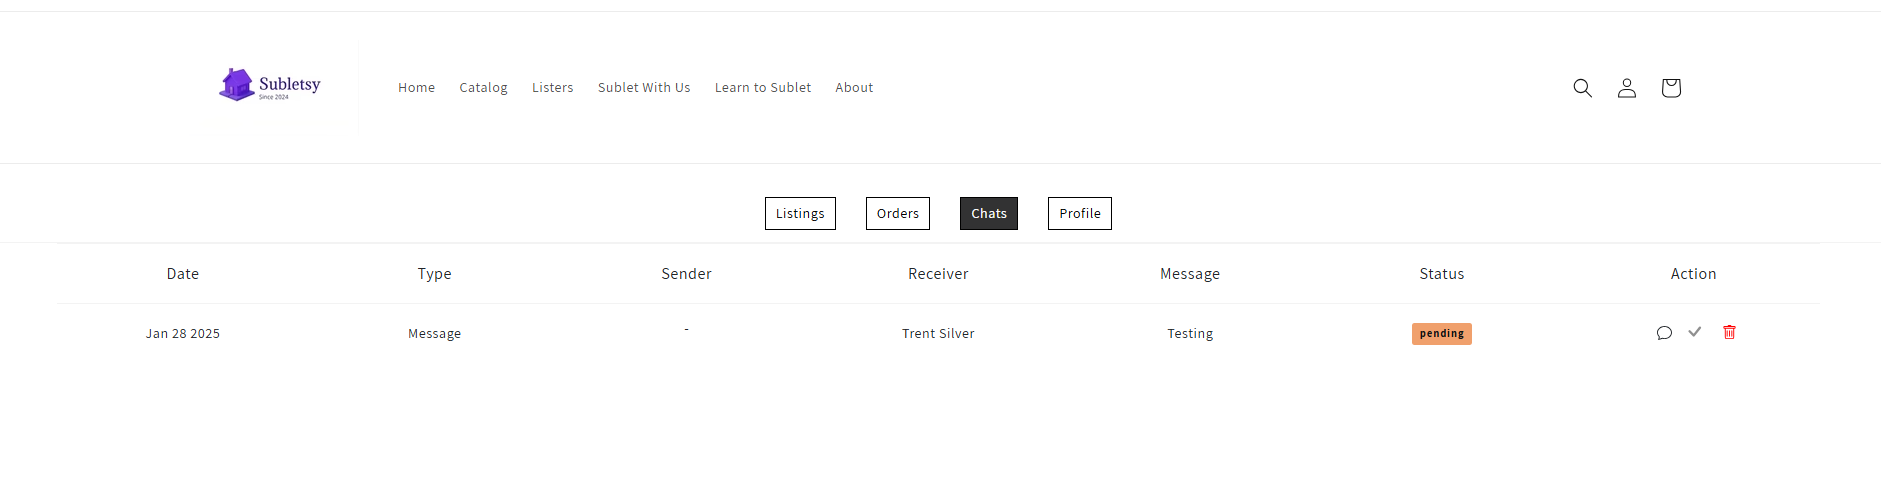The height and width of the screenshot is (484, 1881).
Task: Open the Catalog navigation link
Action: pyautogui.click(x=483, y=88)
